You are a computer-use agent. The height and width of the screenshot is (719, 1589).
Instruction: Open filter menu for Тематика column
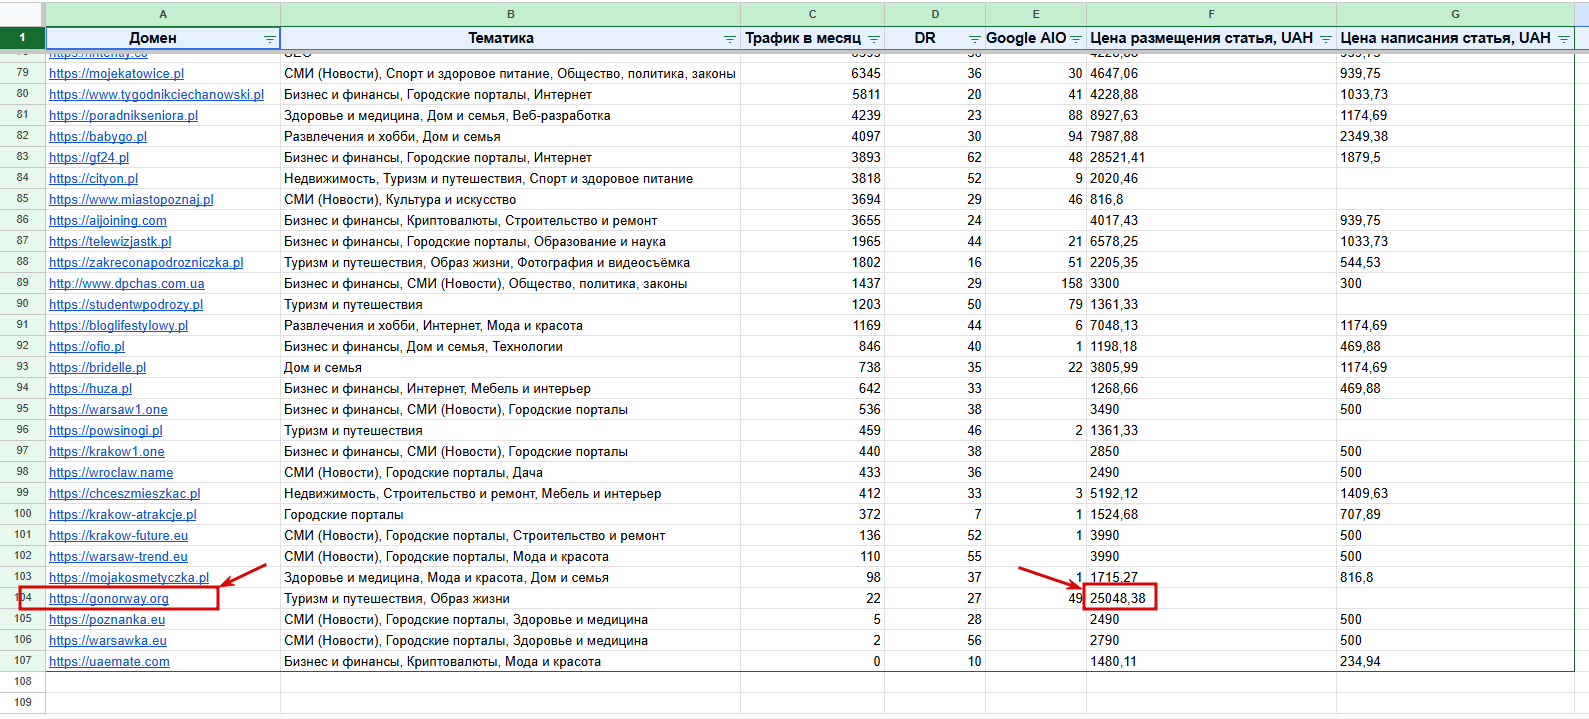pyautogui.click(x=729, y=39)
